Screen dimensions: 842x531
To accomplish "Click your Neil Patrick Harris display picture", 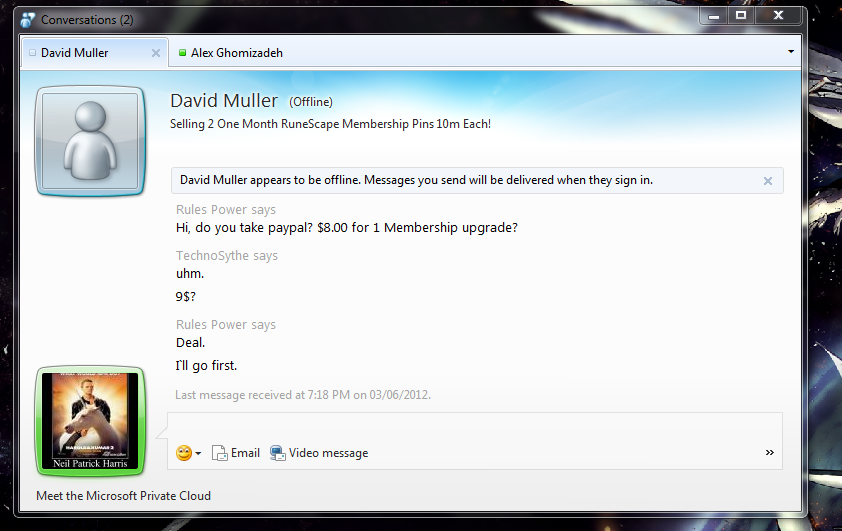I will (x=90, y=421).
